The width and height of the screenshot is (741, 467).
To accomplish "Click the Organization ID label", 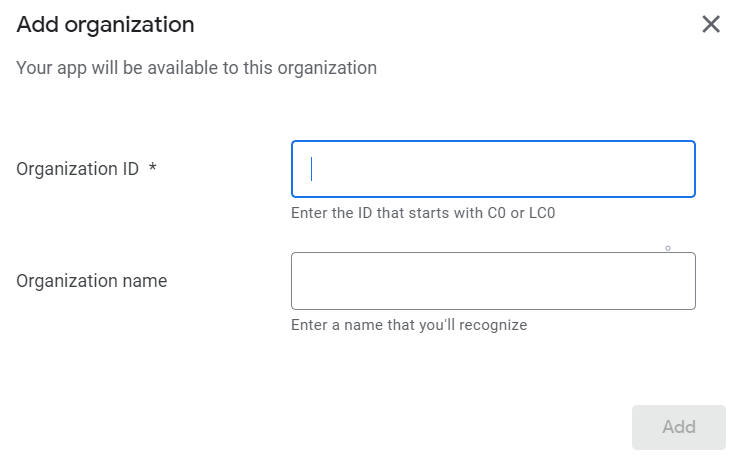I will (77, 169).
